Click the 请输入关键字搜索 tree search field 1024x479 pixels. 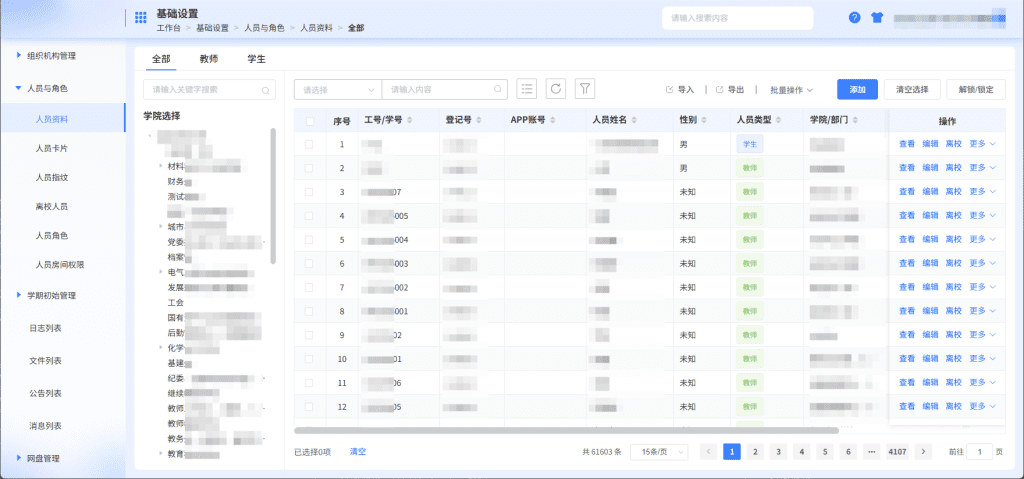[209, 90]
